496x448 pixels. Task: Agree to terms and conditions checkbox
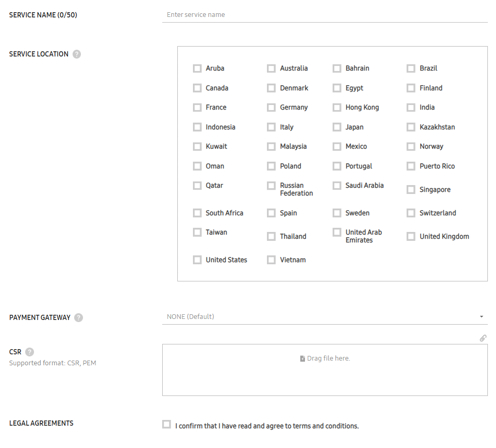click(166, 424)
